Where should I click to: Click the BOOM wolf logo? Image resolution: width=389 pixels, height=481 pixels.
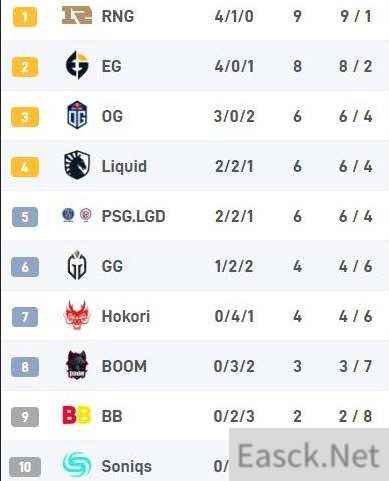click(77, 365)
